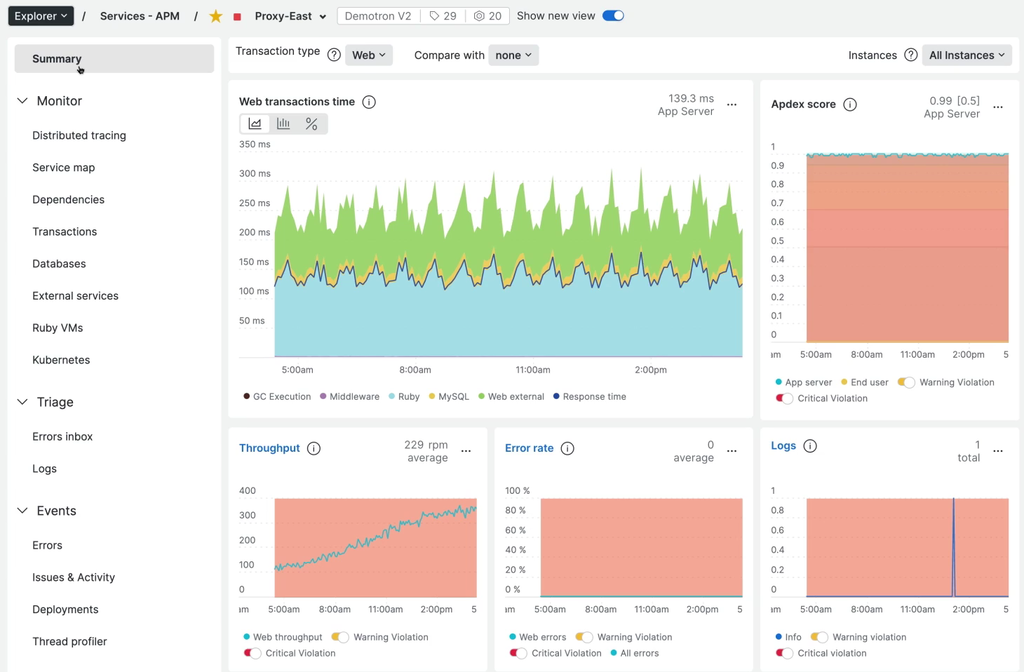Viewport: 1024px width, 672px height.
Task: Open the Logs chart via its title link
Action: [x=783, y=445]
